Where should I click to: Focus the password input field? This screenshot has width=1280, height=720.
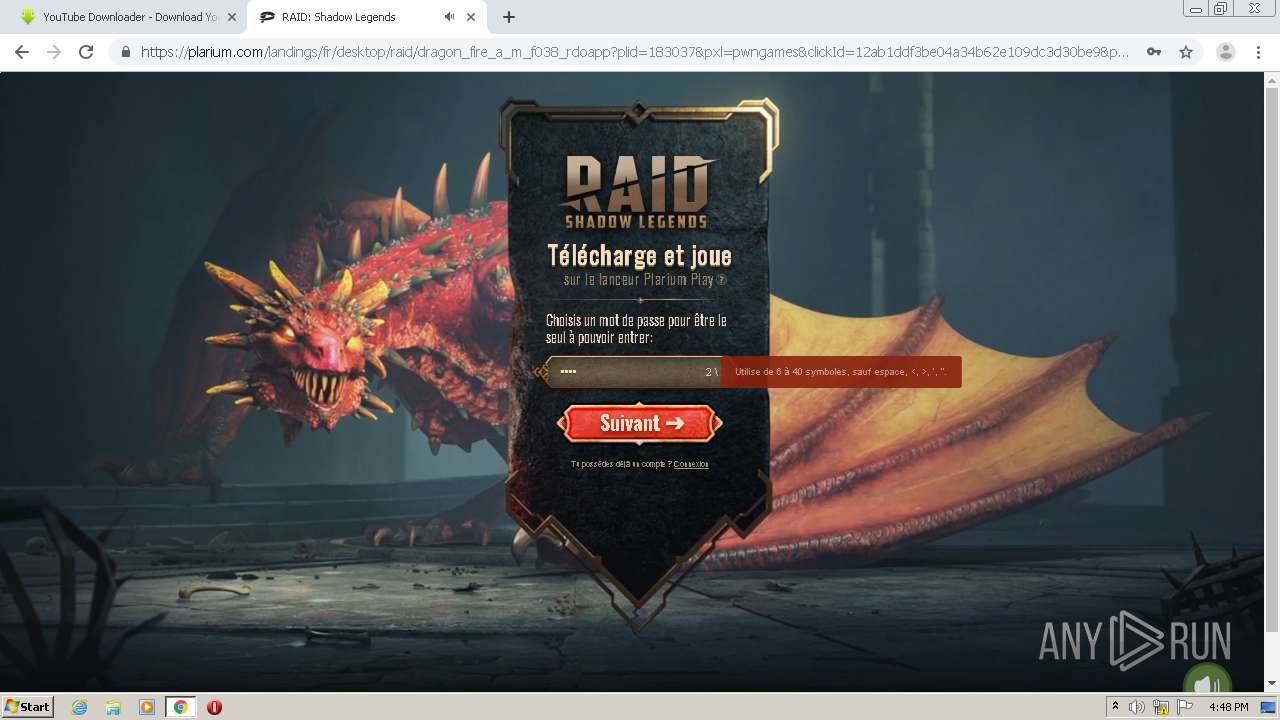pyautogui.click(x=633, y=372)
